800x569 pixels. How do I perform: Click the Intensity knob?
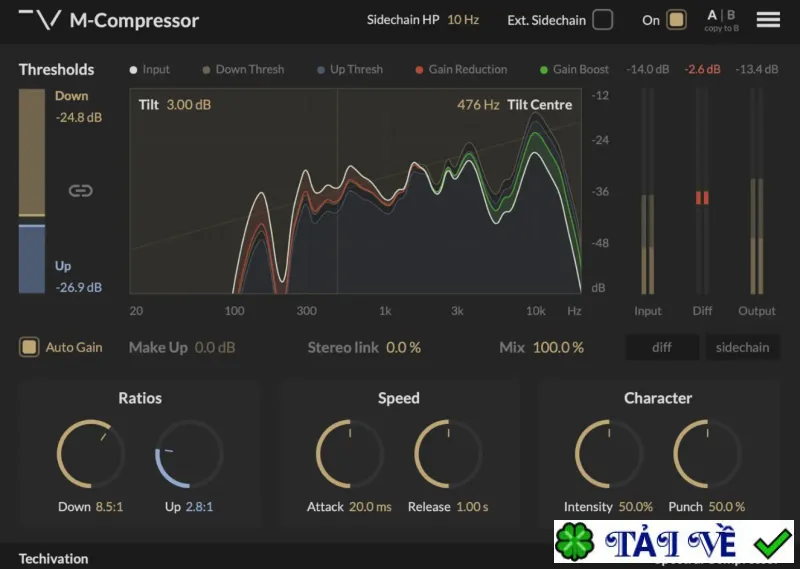[x=609, y=454]
